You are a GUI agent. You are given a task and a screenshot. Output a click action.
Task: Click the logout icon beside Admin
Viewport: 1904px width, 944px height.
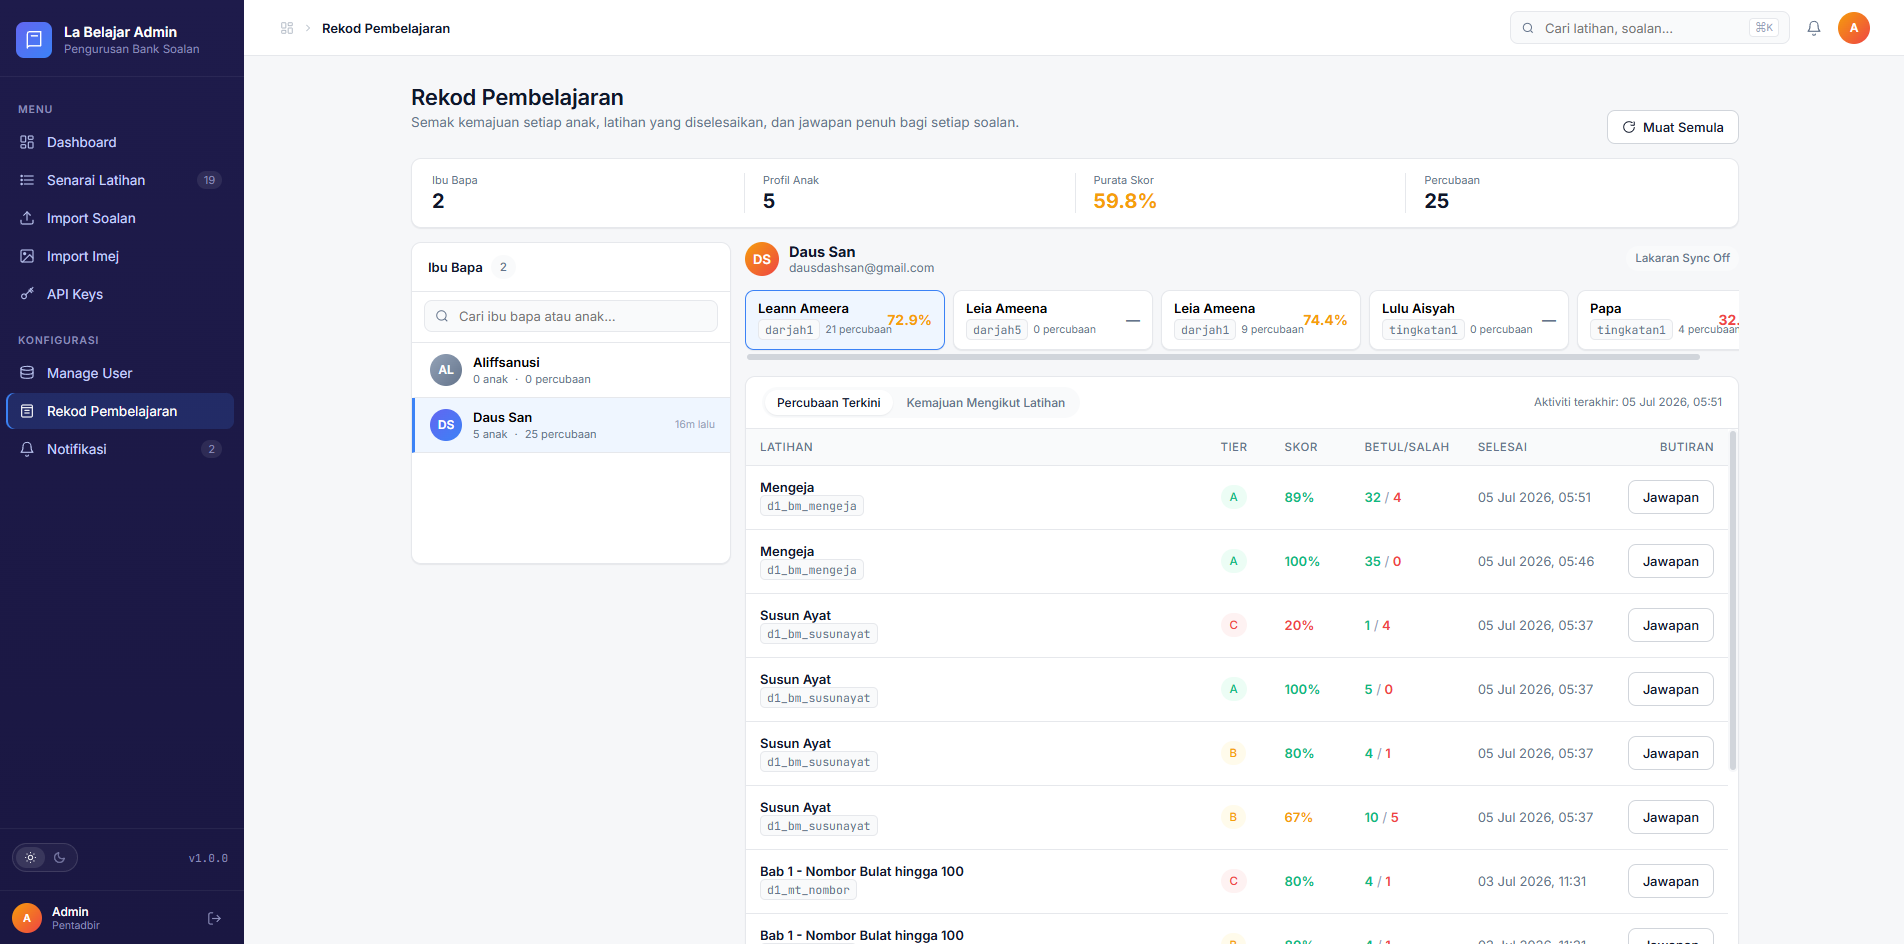point(214,918)
